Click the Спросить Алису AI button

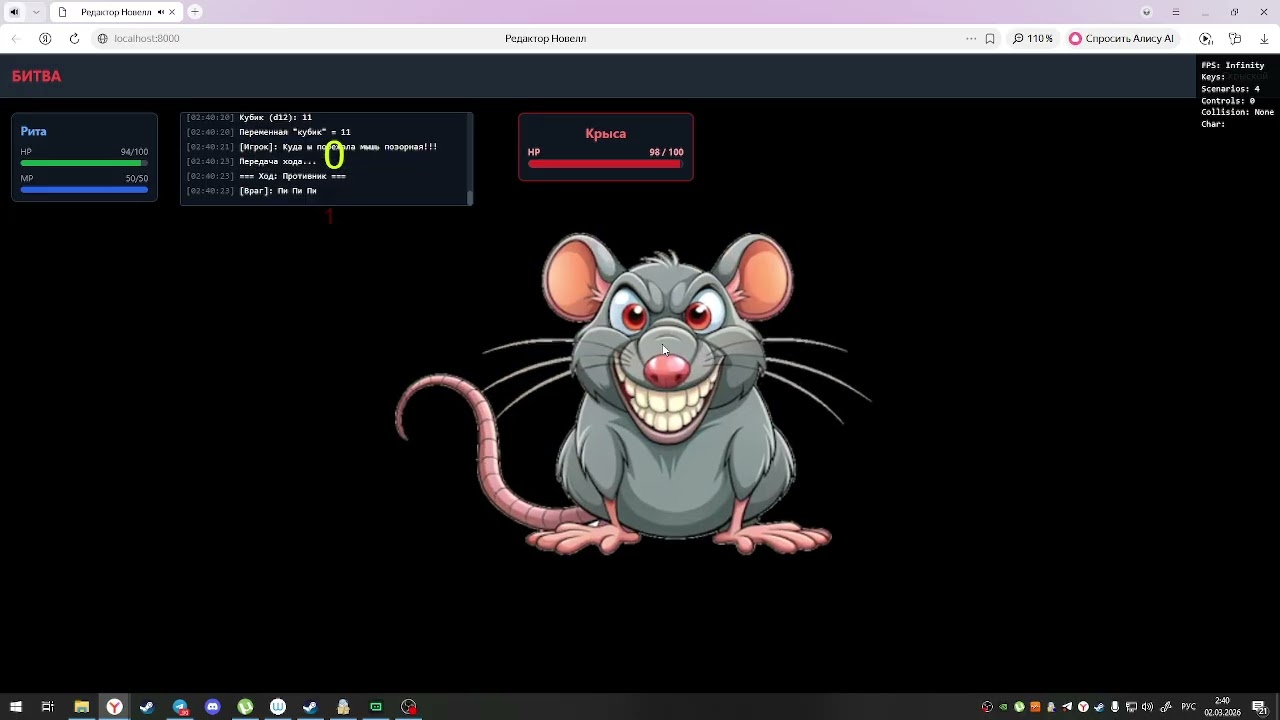pyautogui.click(x=1121, y=38)
